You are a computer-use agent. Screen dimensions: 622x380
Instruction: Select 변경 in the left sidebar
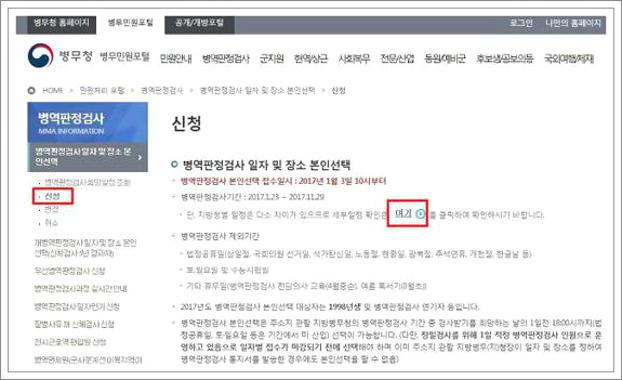tap(52, 209)
